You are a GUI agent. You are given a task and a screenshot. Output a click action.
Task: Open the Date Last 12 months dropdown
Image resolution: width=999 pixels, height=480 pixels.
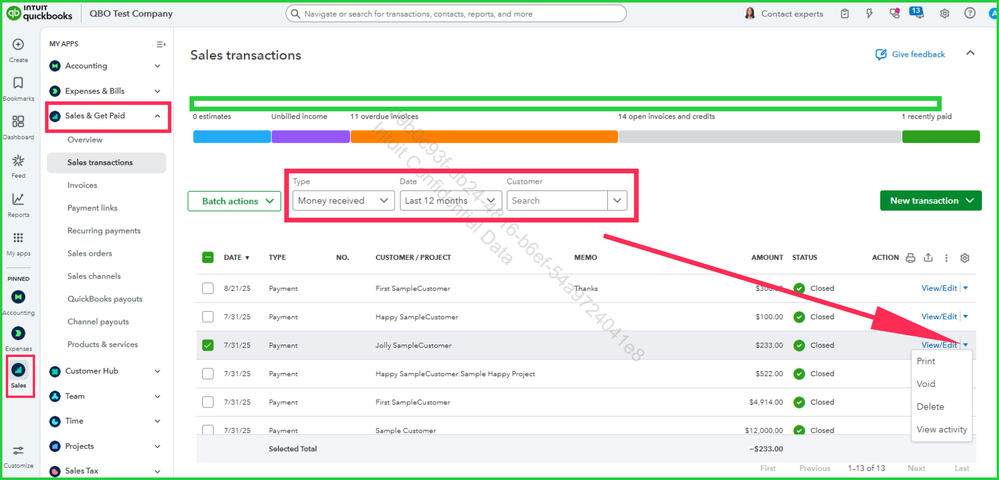pyautogui.click(x=449, y=200)
